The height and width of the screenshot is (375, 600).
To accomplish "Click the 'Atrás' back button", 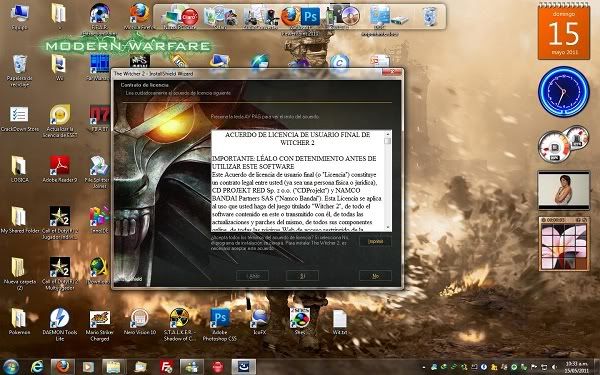I will tap(252, 276).
